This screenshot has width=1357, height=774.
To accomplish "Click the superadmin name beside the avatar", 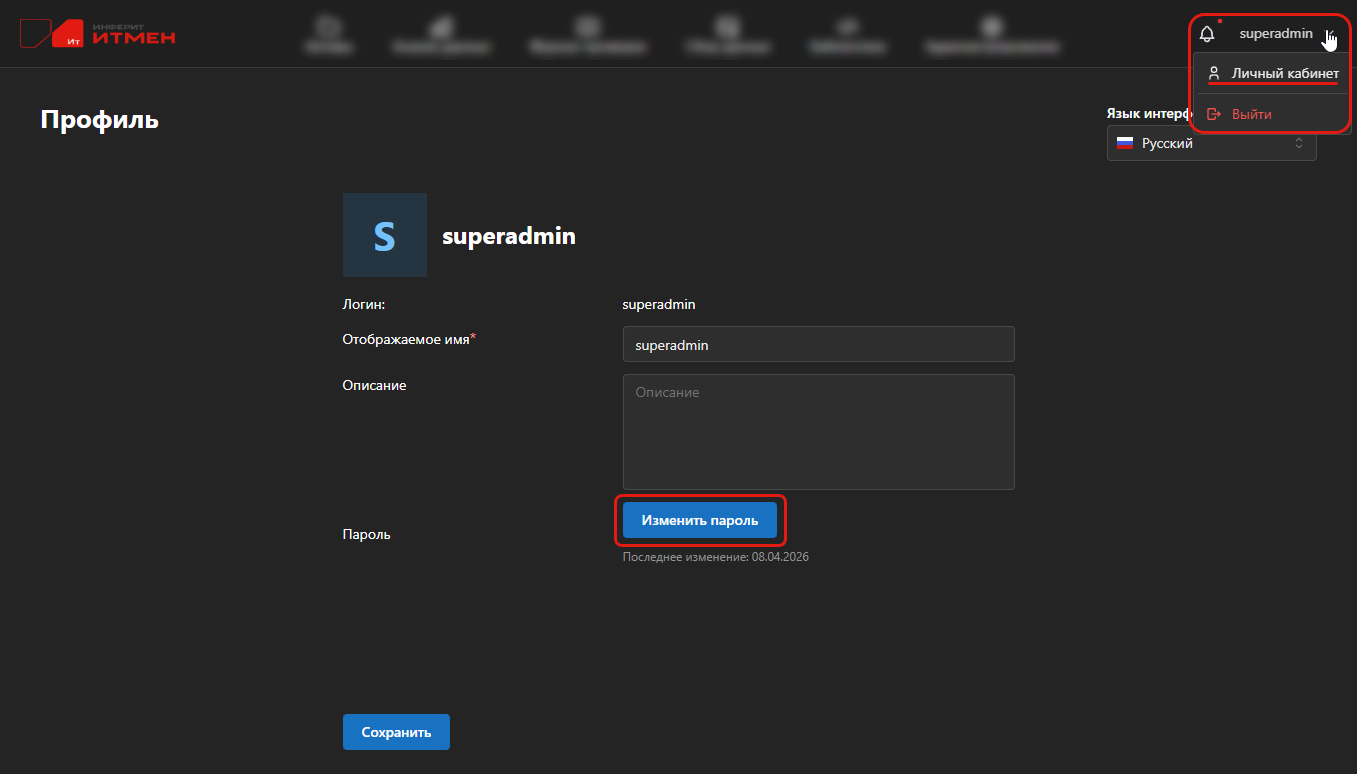I will coord(508,236).
